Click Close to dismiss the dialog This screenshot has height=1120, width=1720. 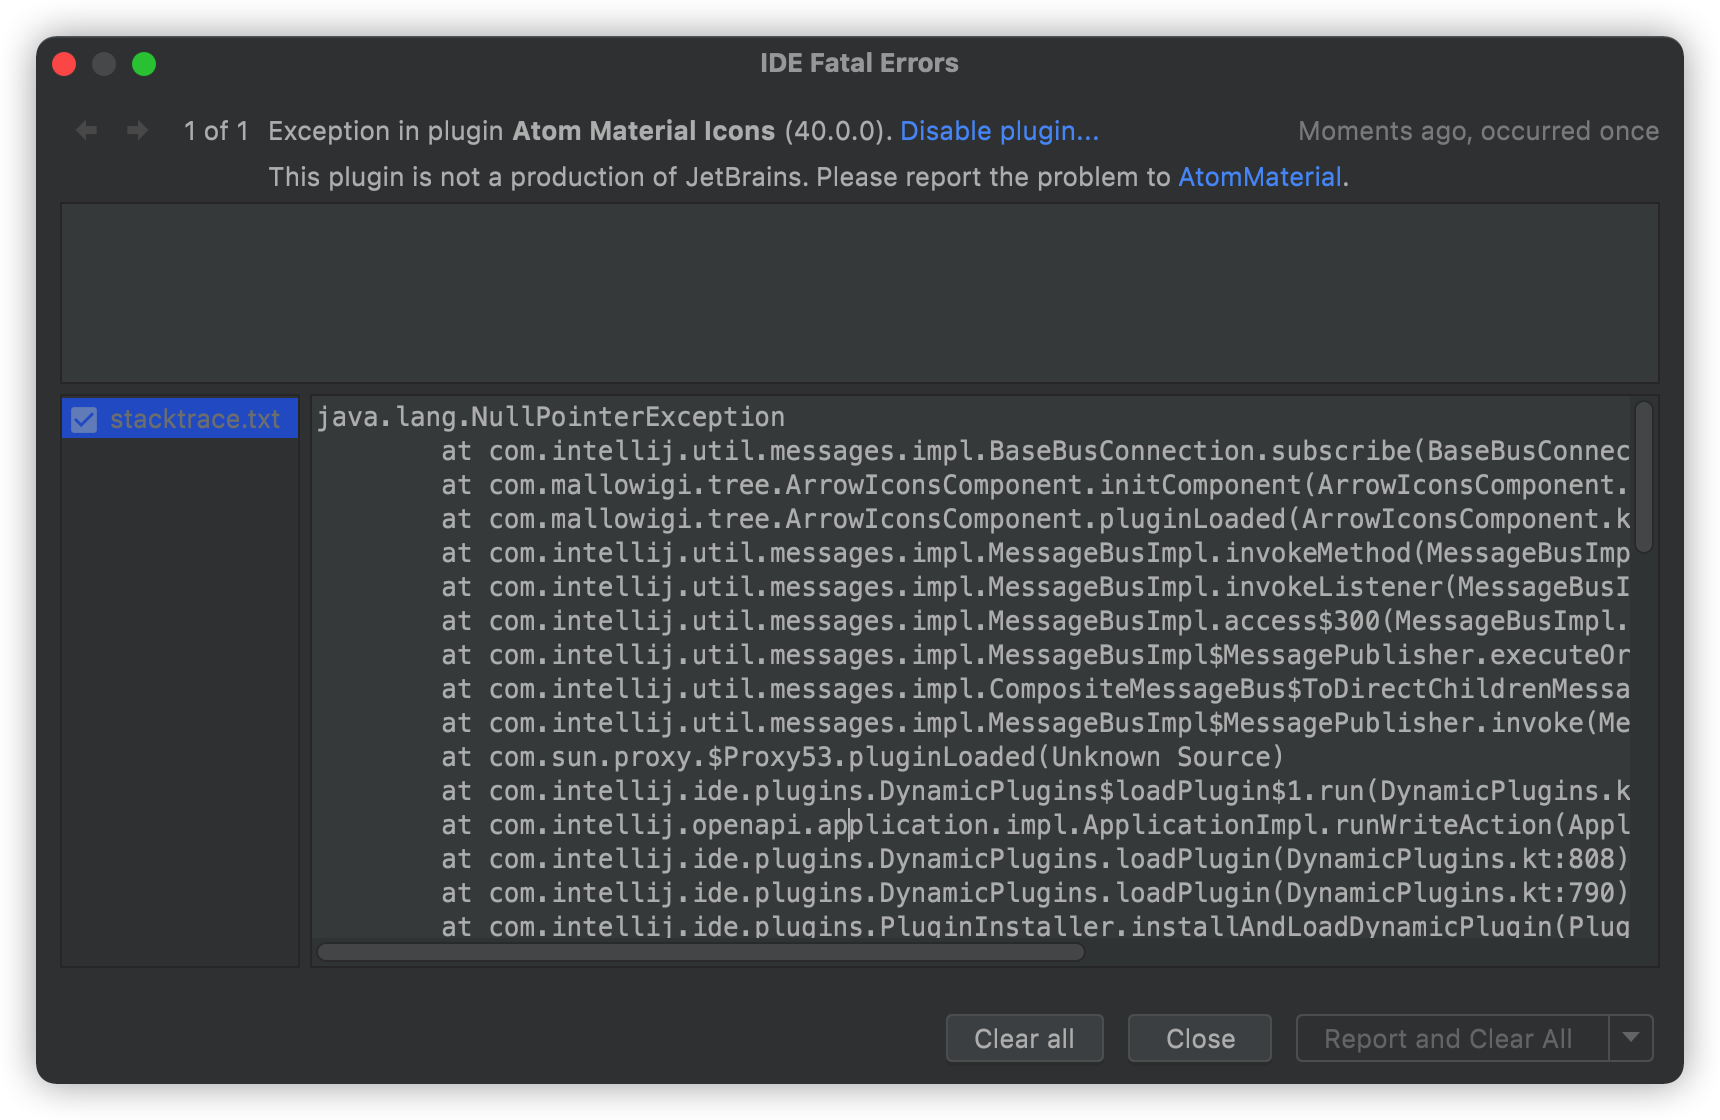(x=1198, y=1038)
